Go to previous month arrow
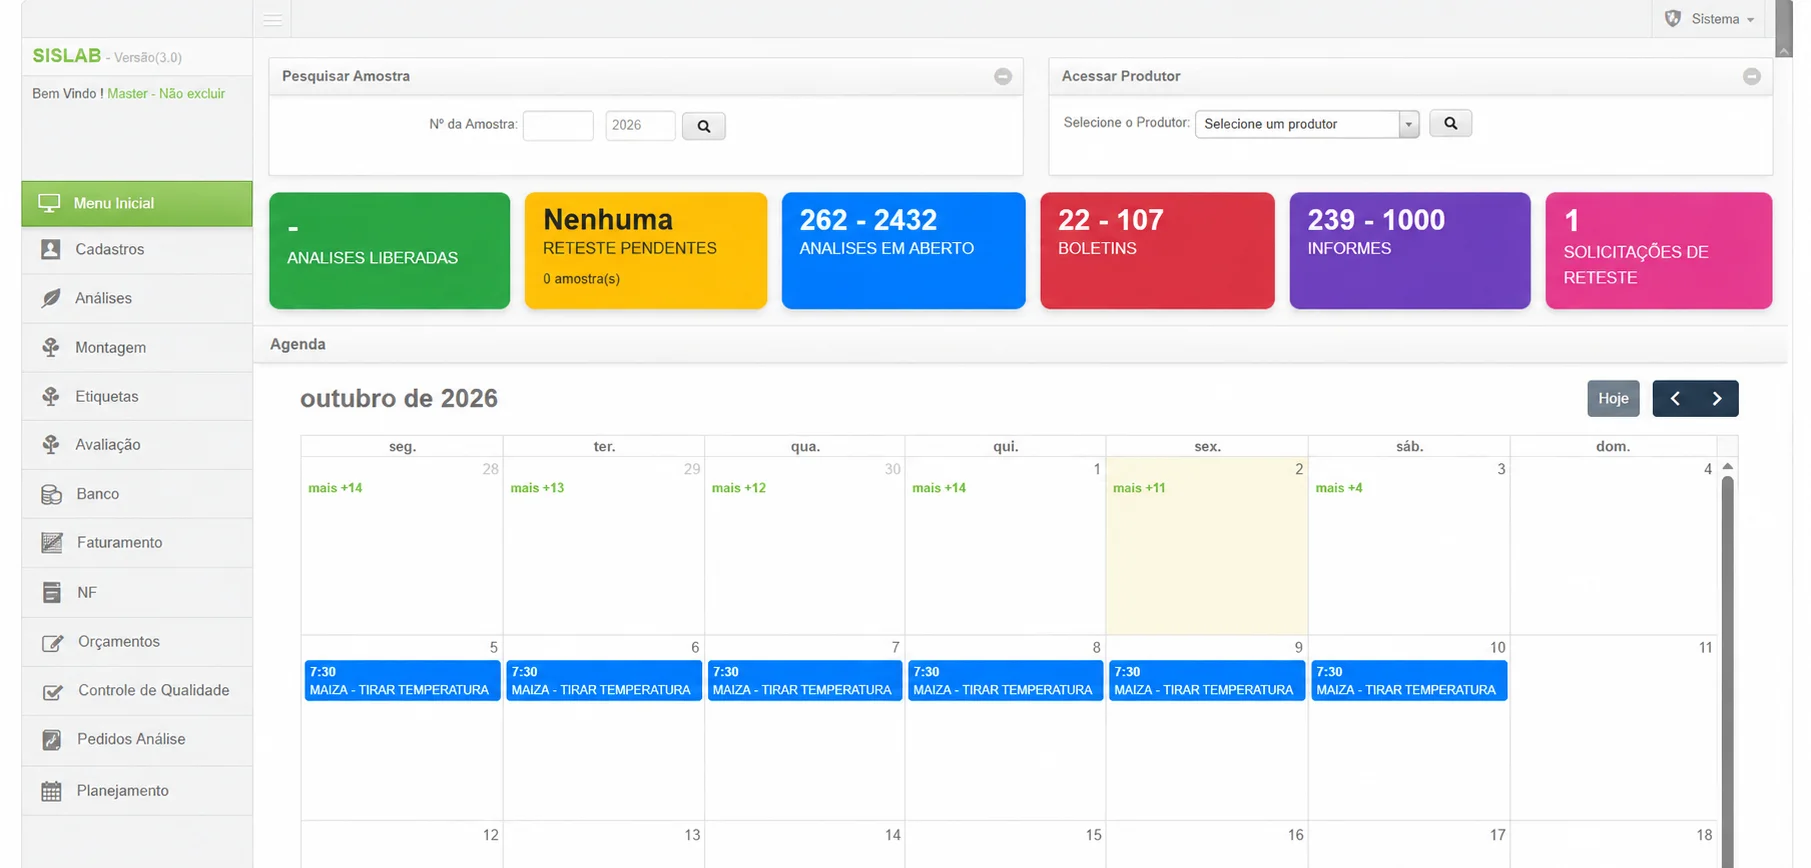Image resolution: width=1811 pixels, height=868 pixels. pyautogui.click(x=1674, y=398)
